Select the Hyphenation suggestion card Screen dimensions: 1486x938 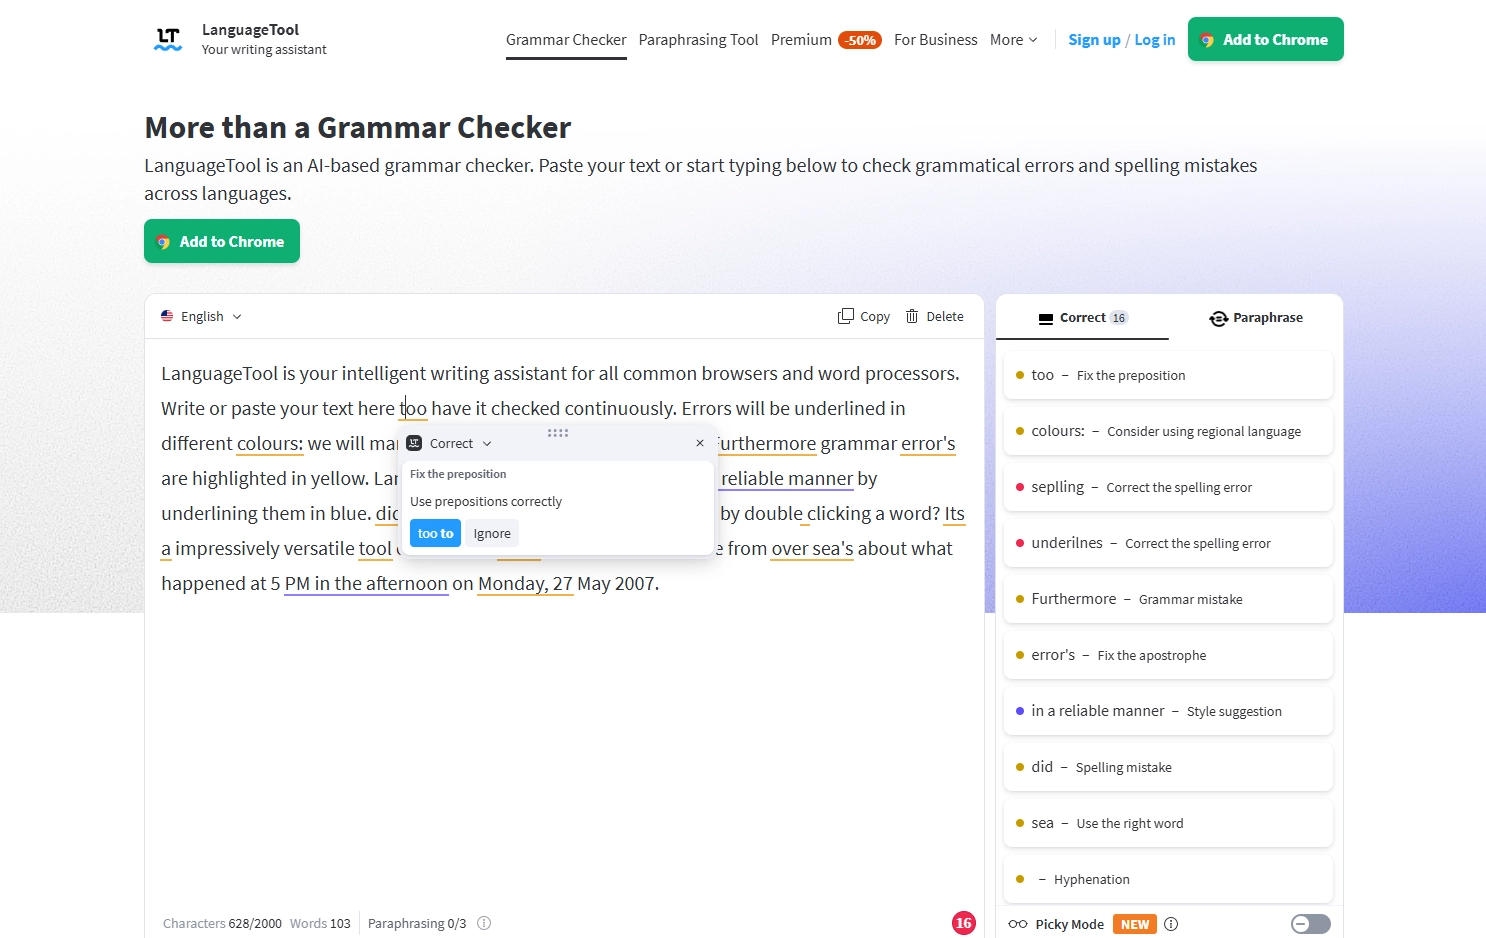(1168, 879)
